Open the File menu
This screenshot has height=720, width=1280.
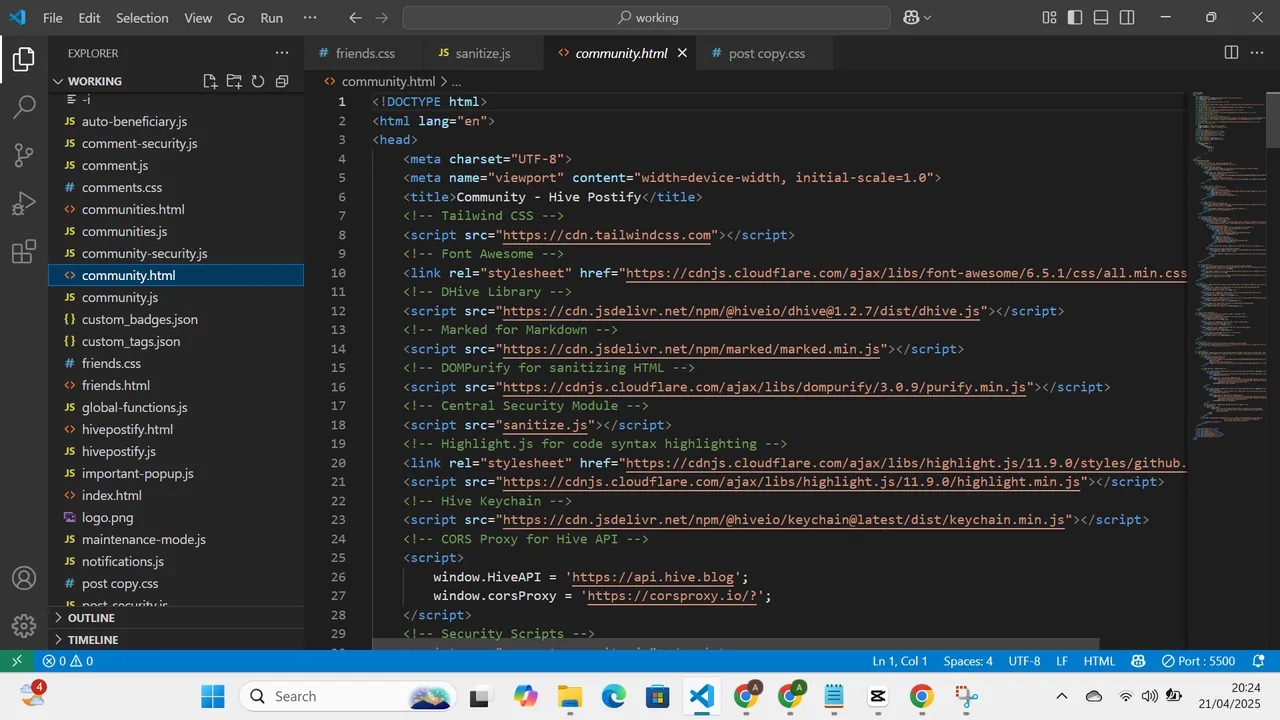[x=53, y=18]
